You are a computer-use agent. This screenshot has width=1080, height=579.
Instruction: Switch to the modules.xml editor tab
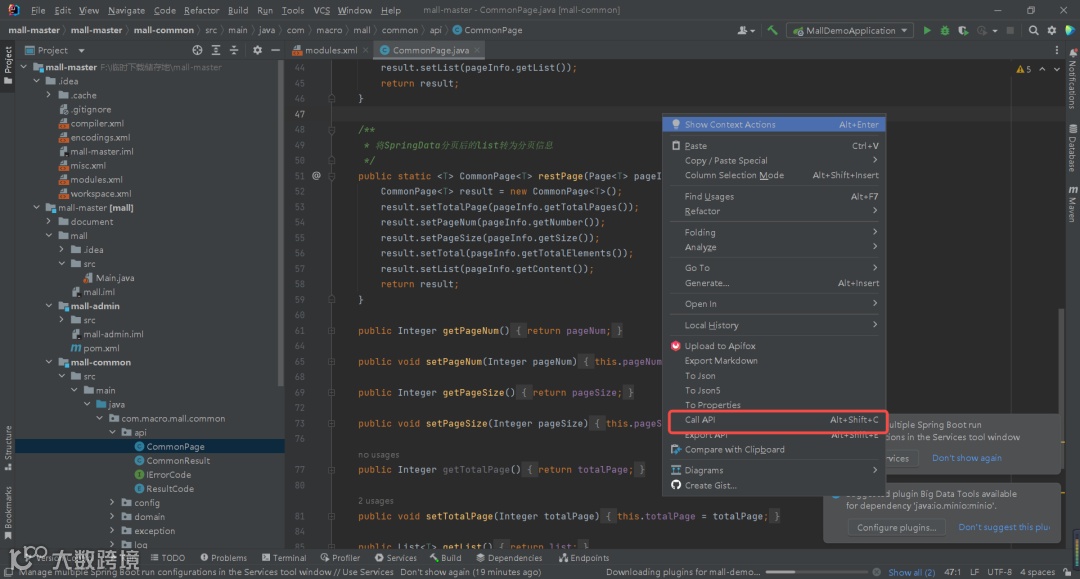[330, 50]
